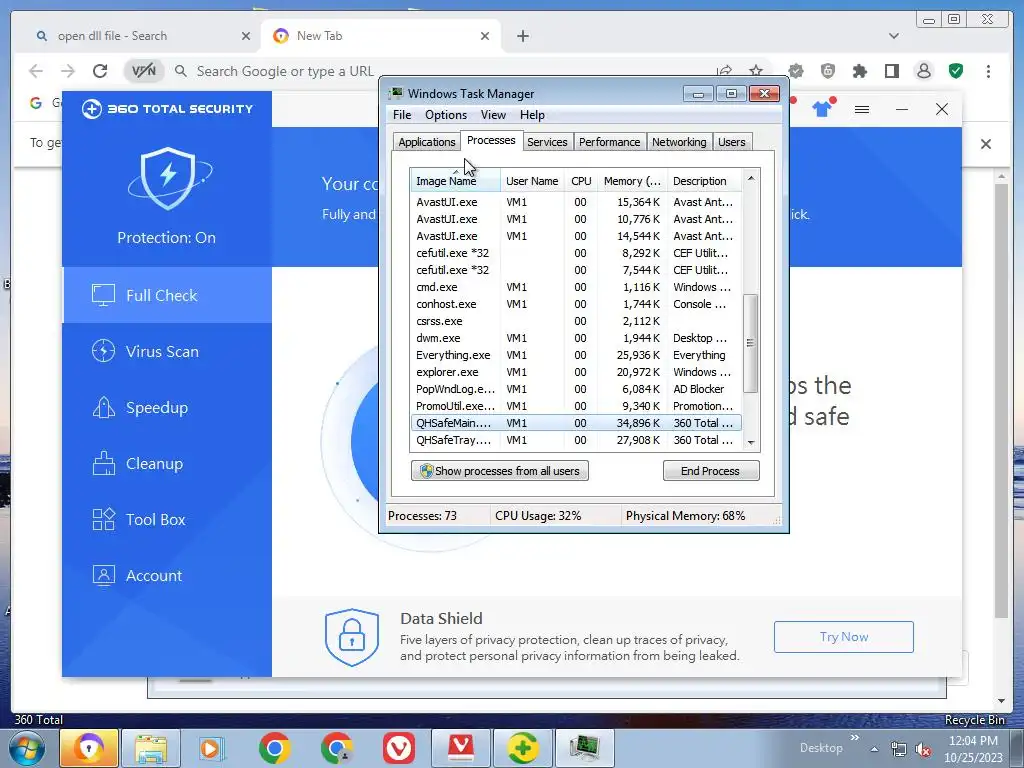Click the 360 protection shield emblem

168,178
